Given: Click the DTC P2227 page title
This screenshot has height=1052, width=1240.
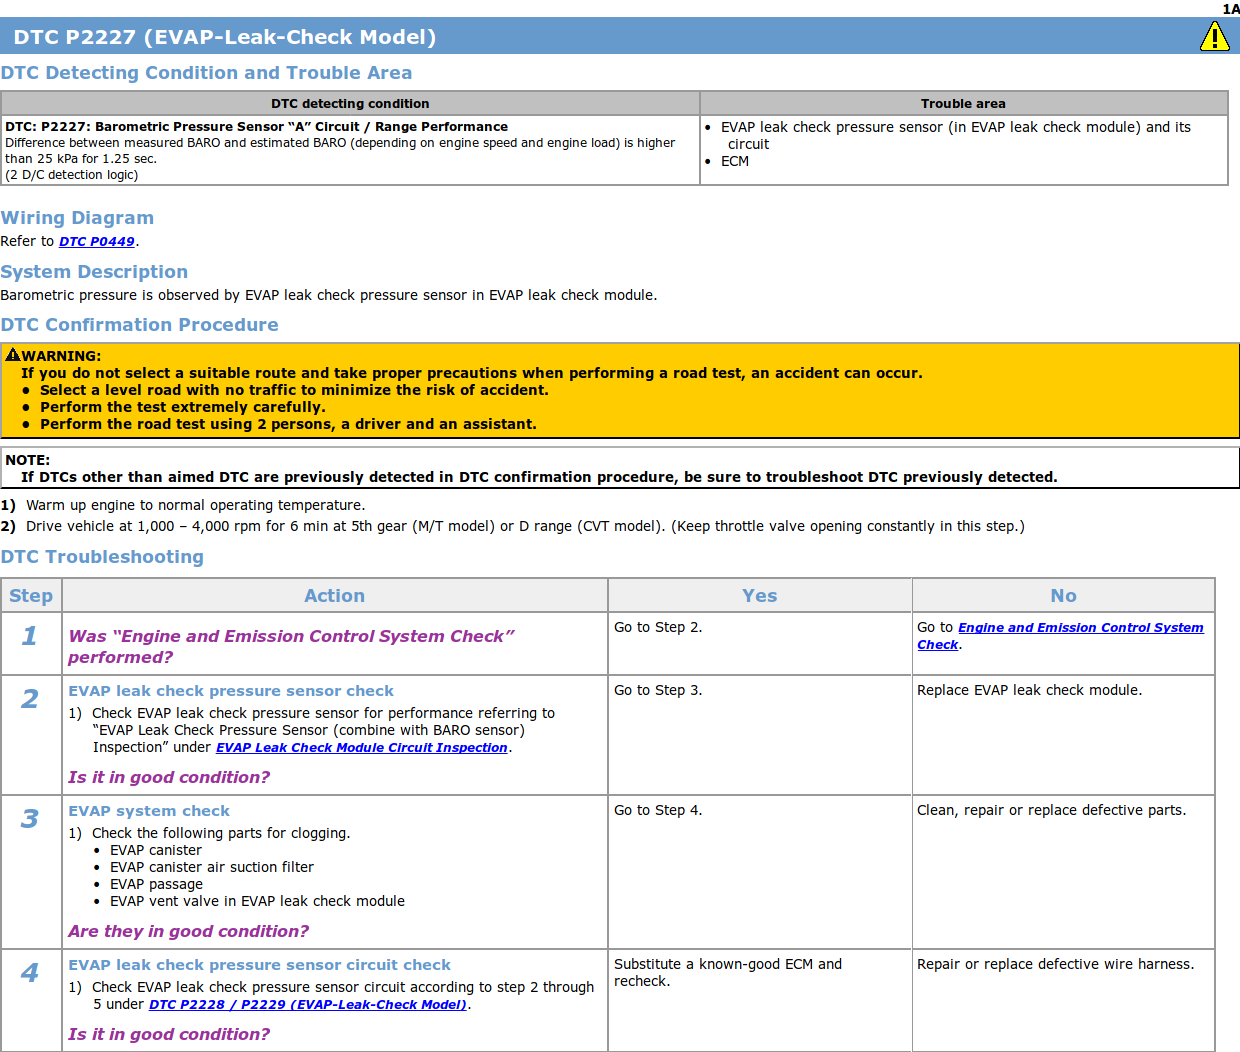Looking at the screenshot, I should point(225,37).
